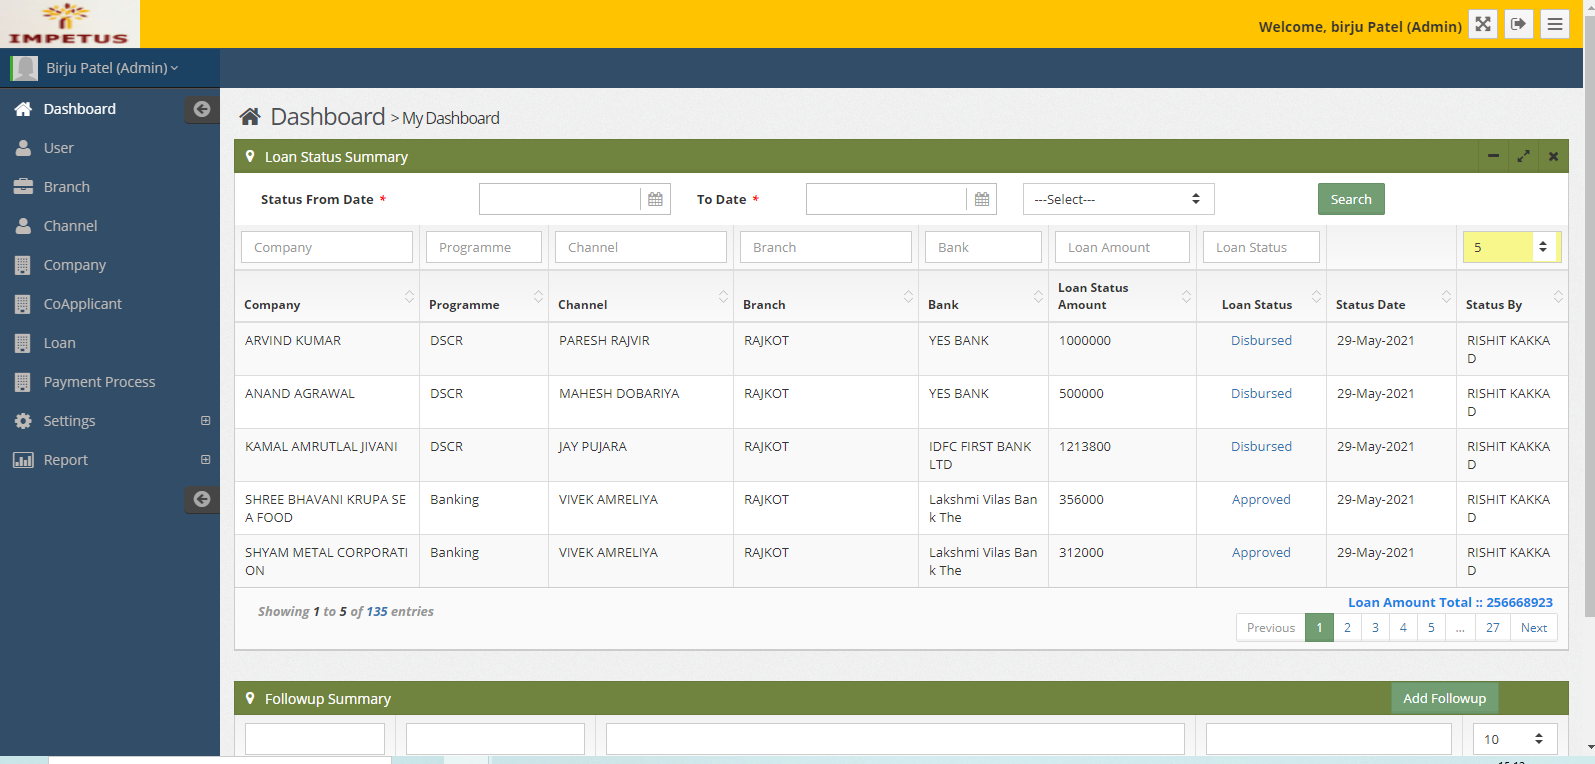Minimize the Loan Status Summary panel

1493,156
